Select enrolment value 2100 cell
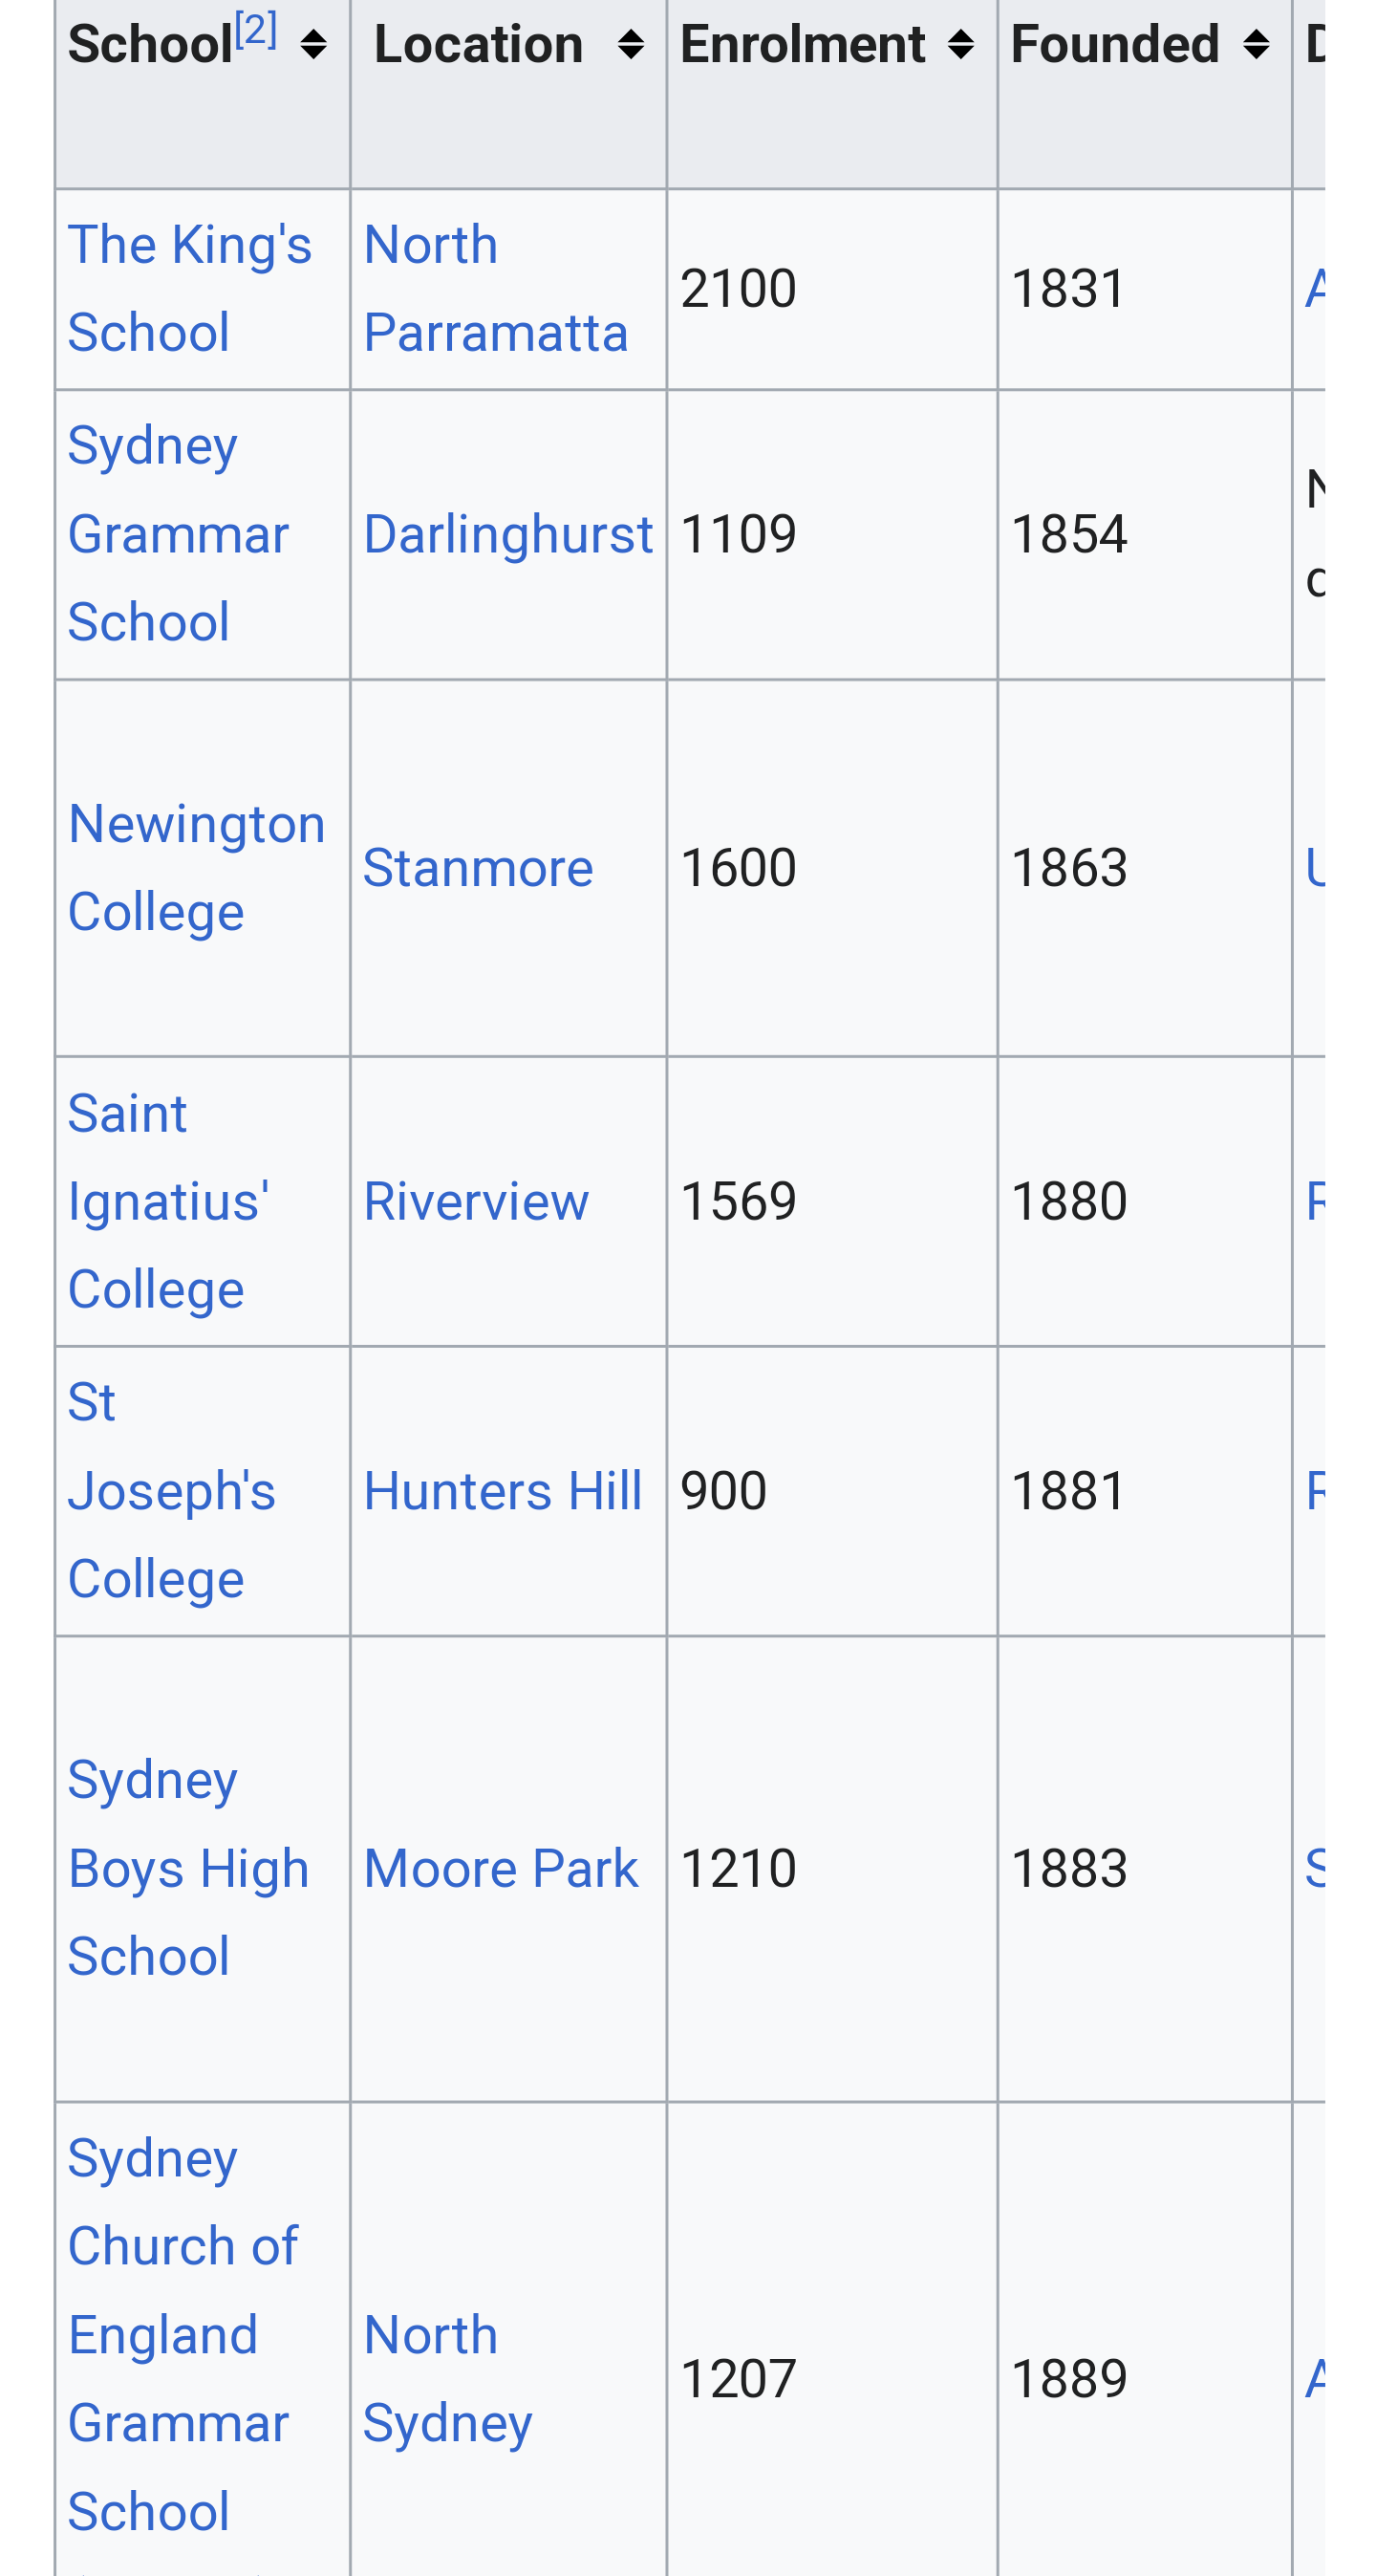Image resolution: width=1376 pixels, height=2576 pixels. tap(738, 288)
